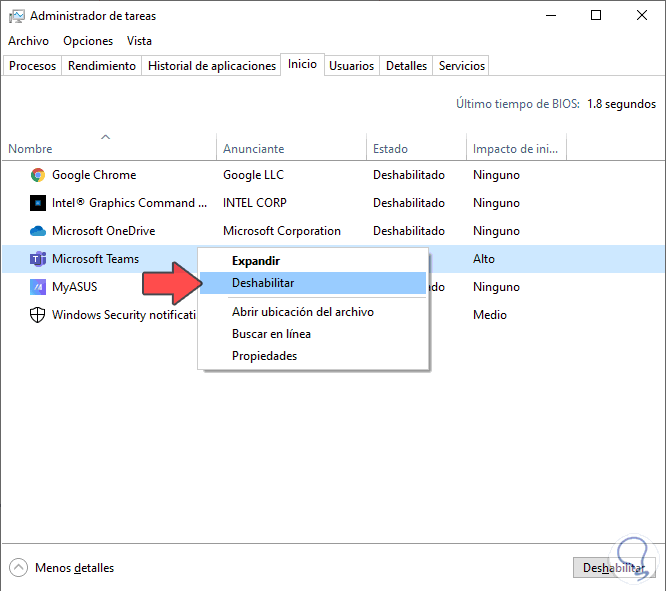This screenshot has height=591, width=666.
Task: Click the Medio impact for Windows Security
Action: [490, 315]
